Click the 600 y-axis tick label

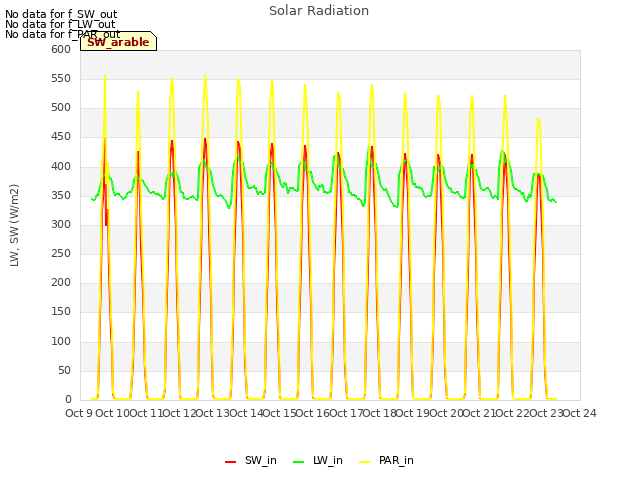pos(61,49)
